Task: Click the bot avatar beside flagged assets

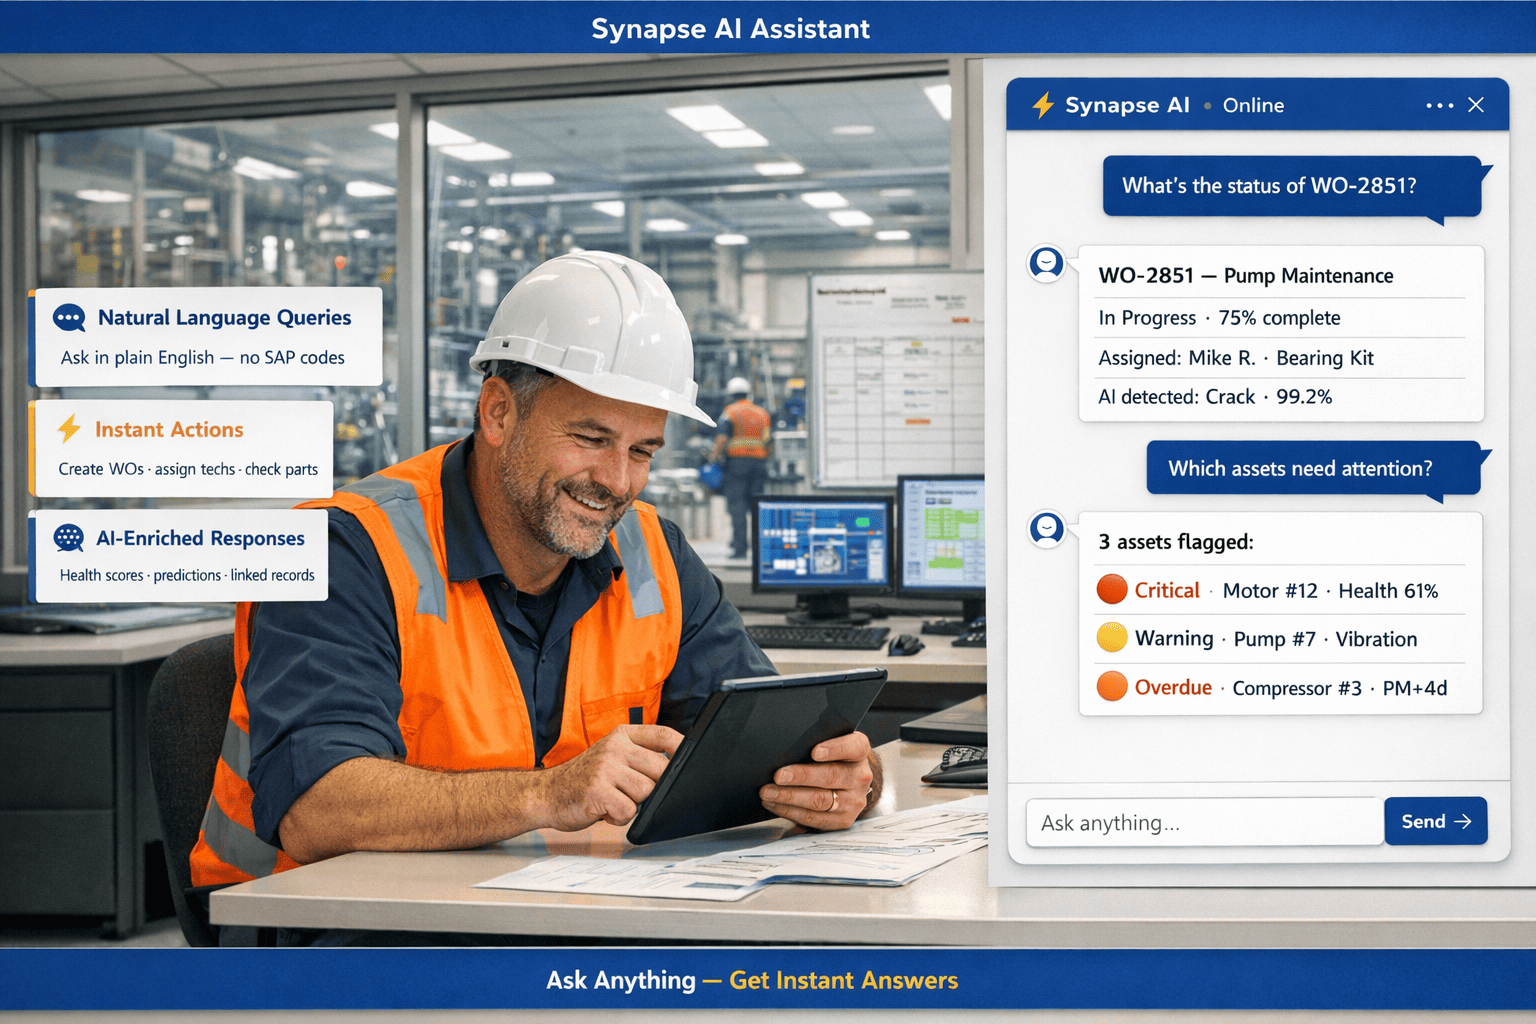Action: [x=1046, y=529]
